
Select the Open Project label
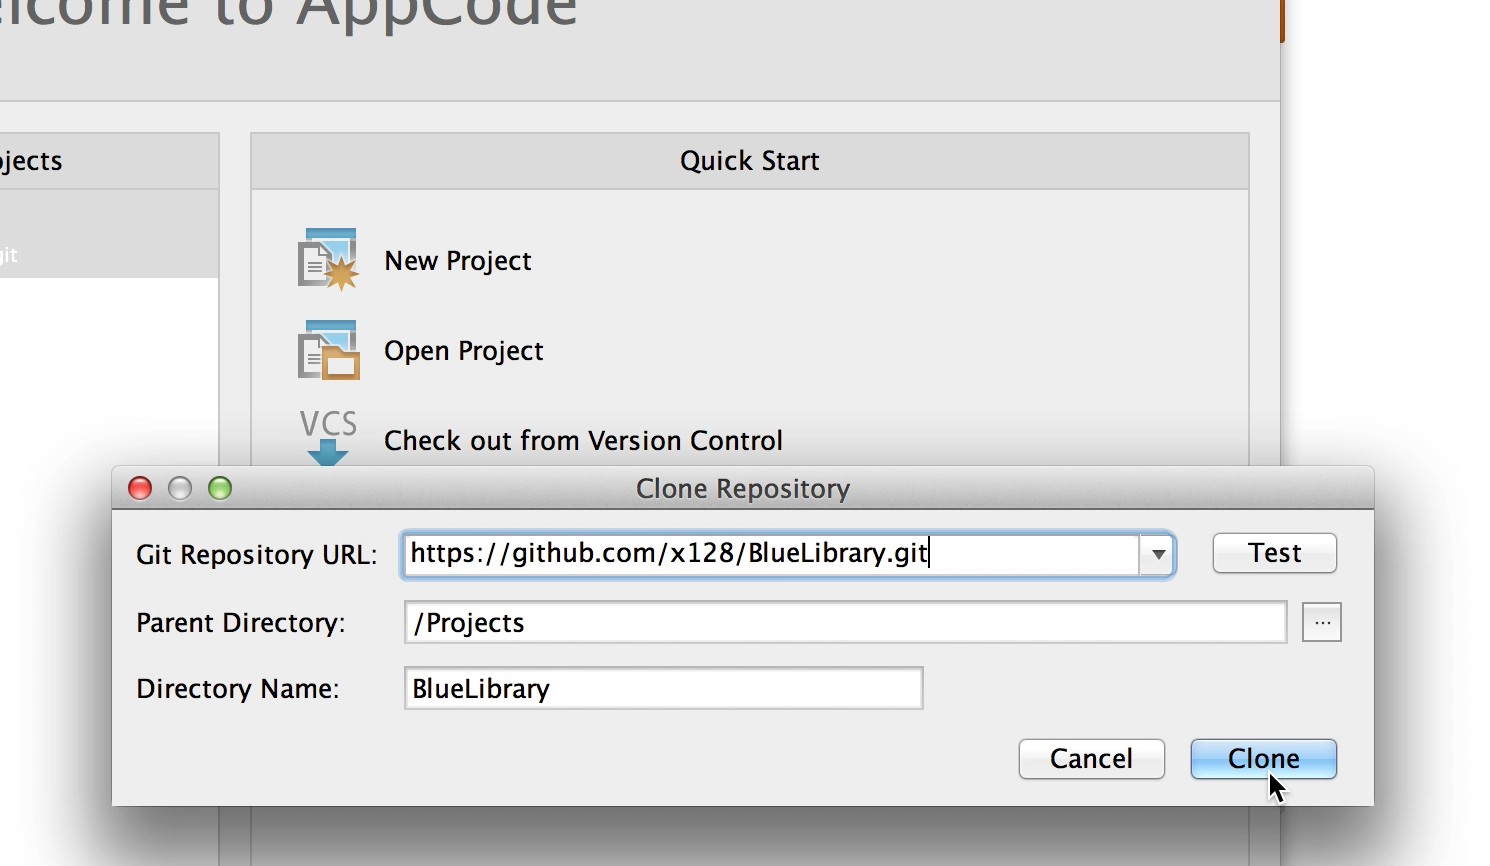(464, 351)
